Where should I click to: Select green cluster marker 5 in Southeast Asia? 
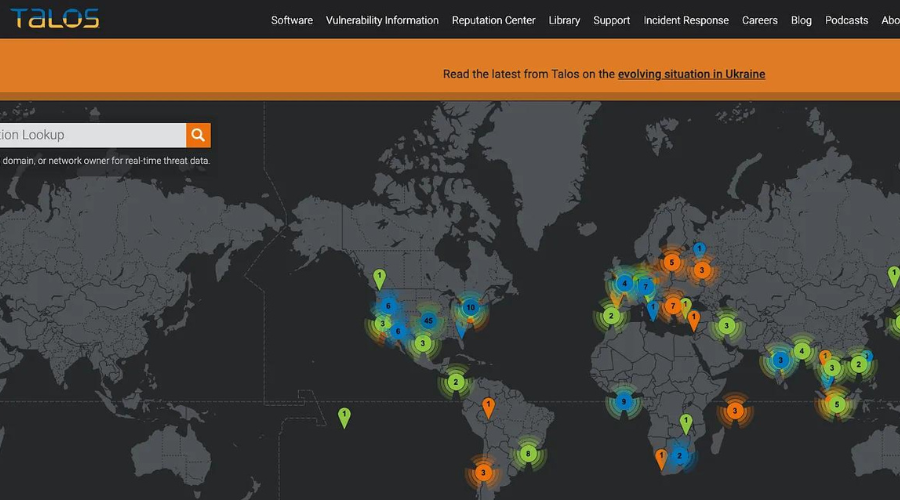[x=837, y=405]
